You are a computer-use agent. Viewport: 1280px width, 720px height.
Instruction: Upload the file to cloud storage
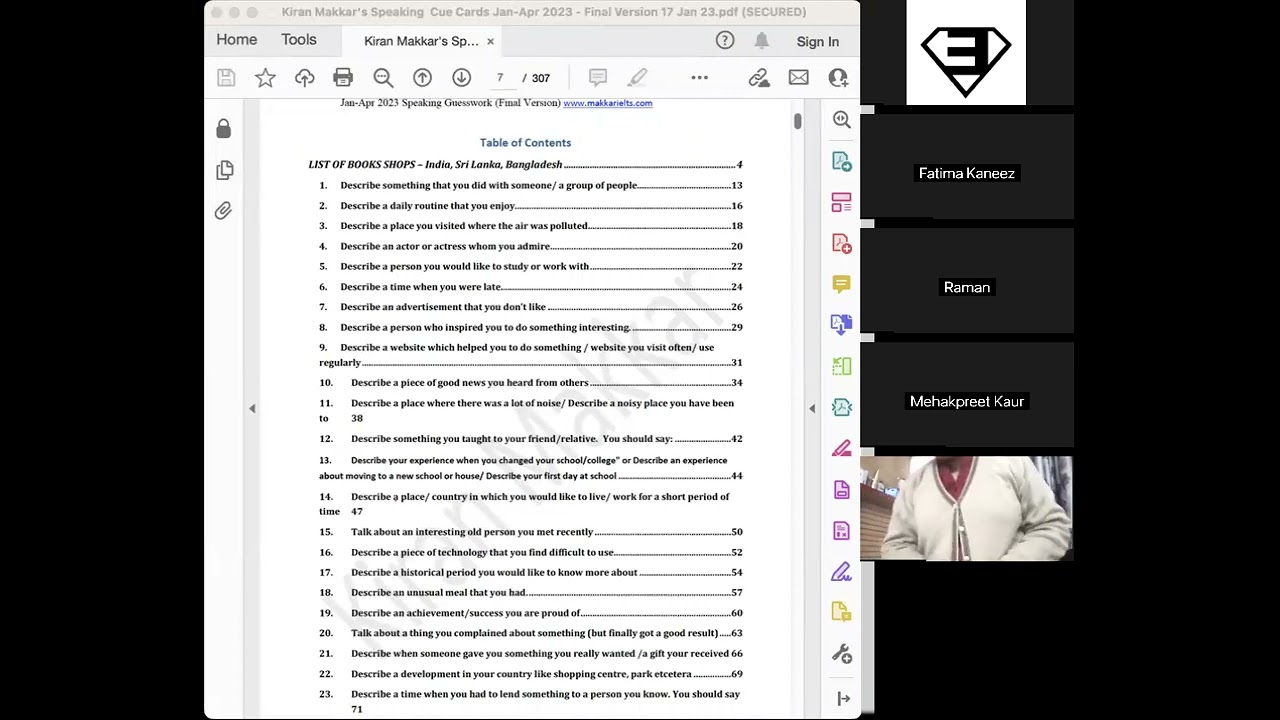pyautogui.click(x=304, y=78)
